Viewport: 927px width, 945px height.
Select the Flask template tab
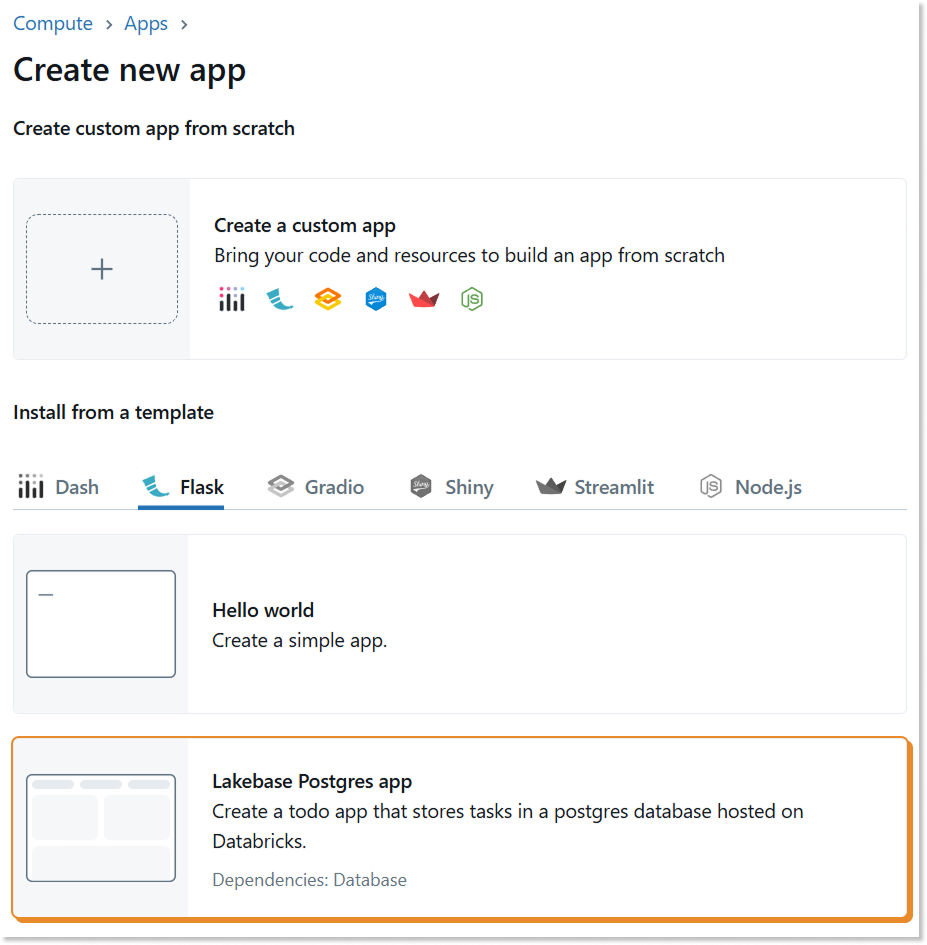coord(182,487)
